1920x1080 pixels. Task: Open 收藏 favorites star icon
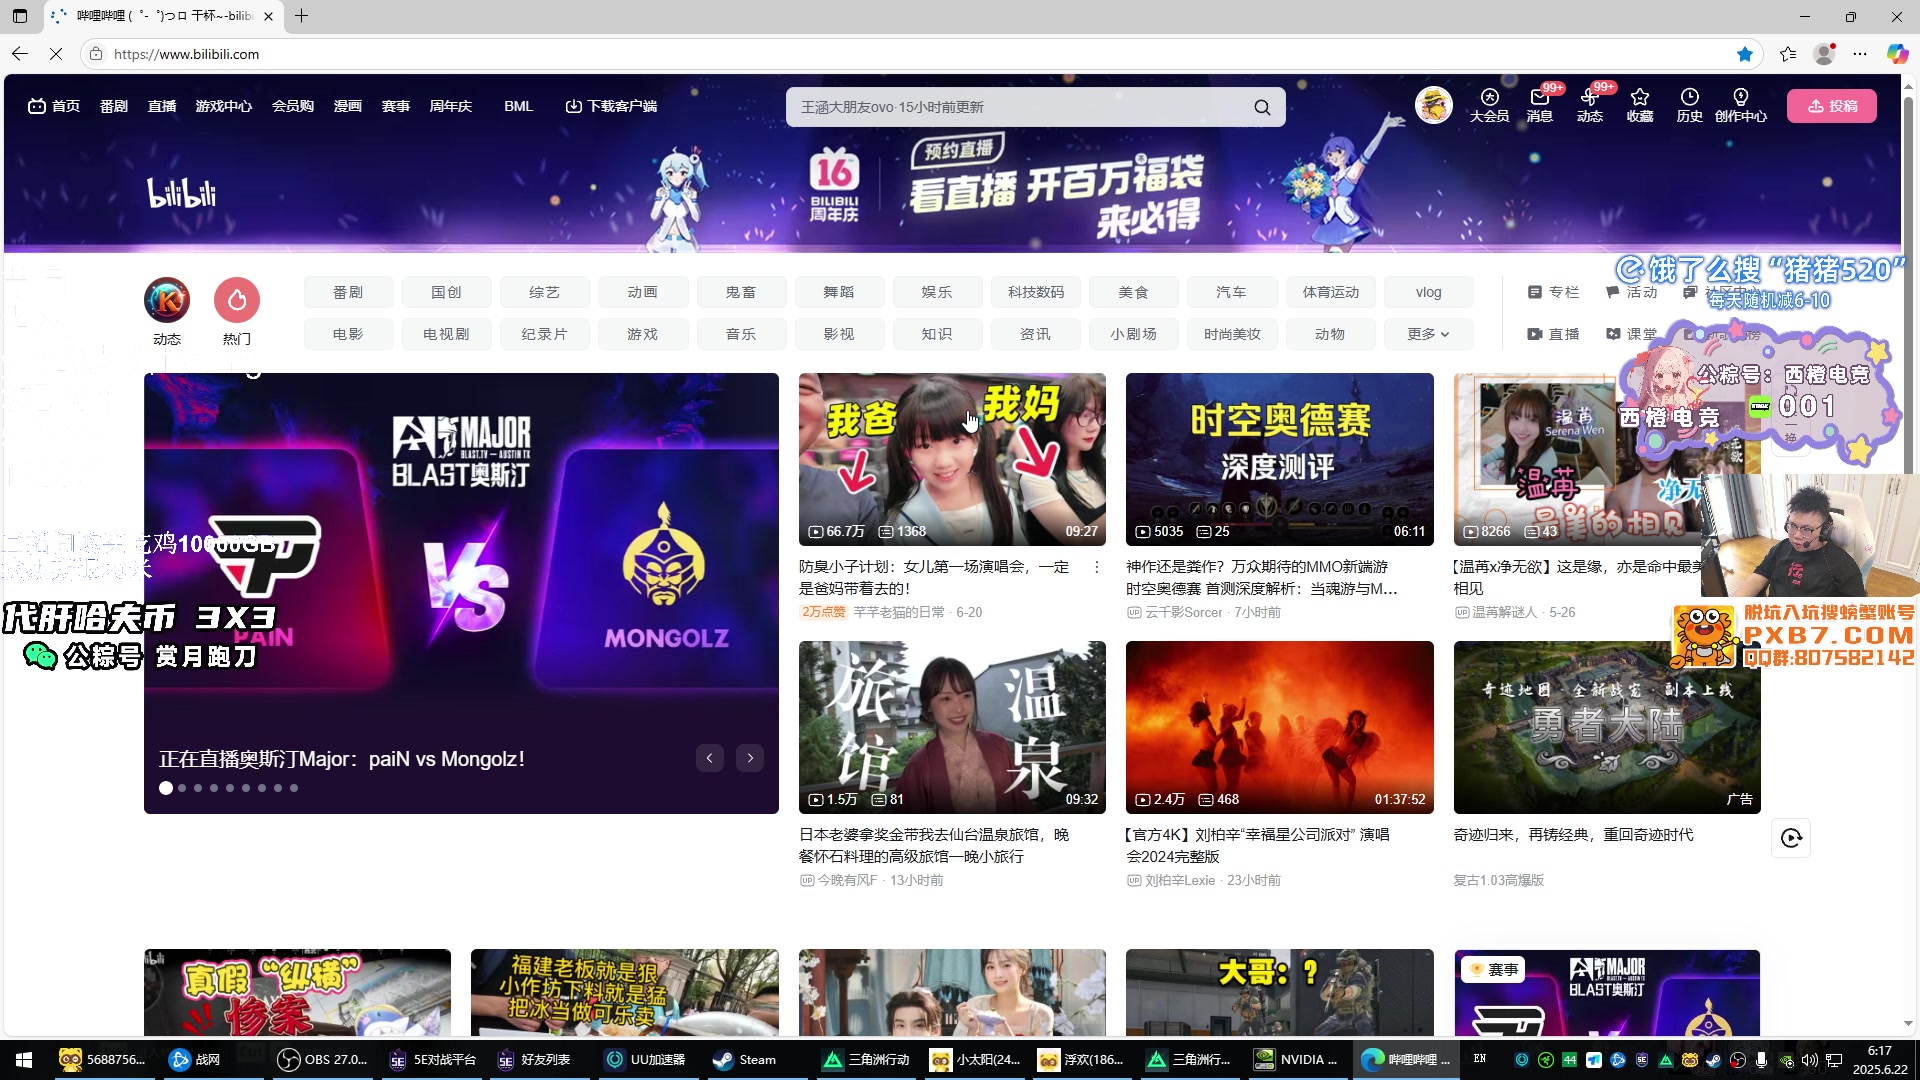click(1640, 105)
